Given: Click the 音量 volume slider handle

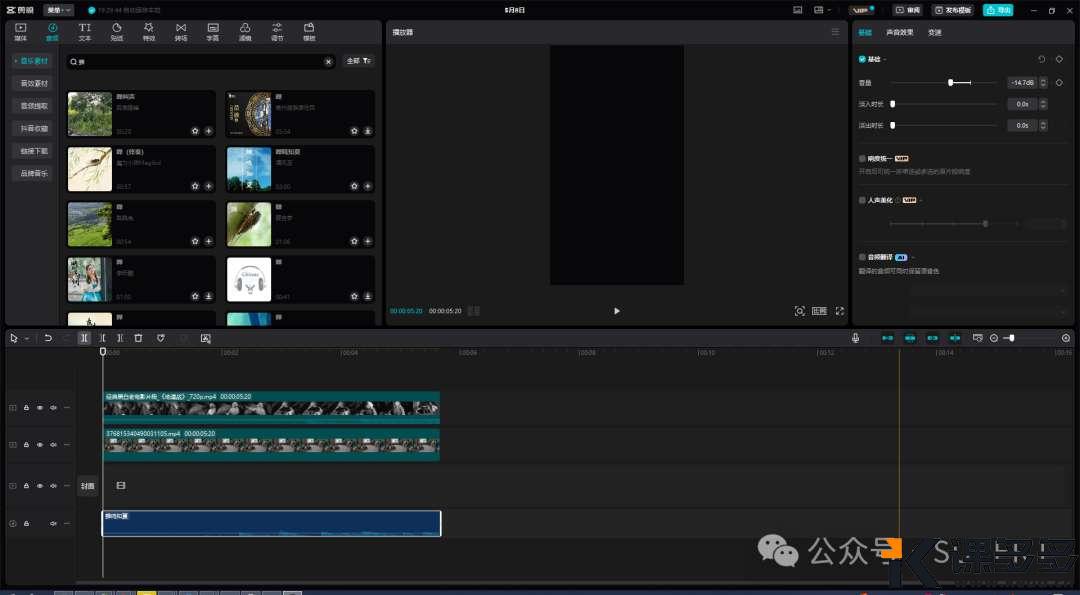Looking at the screenshot, I should coord(951,82).
